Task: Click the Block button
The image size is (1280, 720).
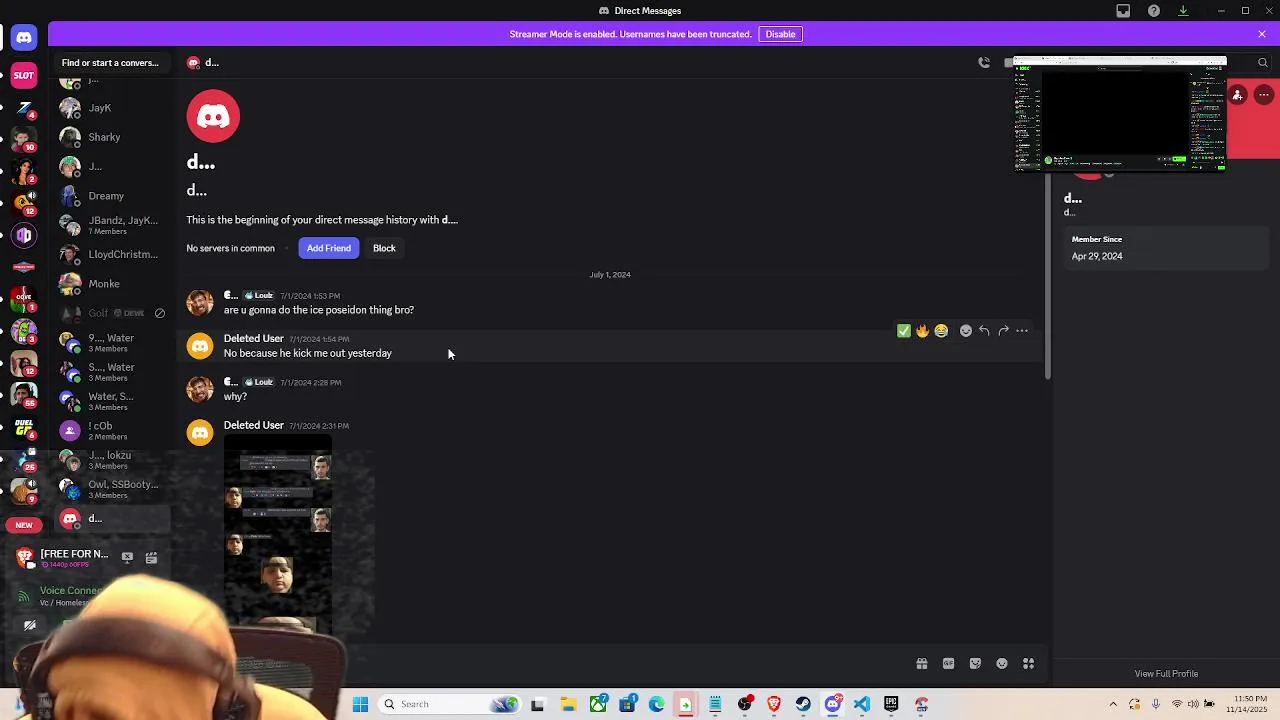Action: tap(384, 248)
